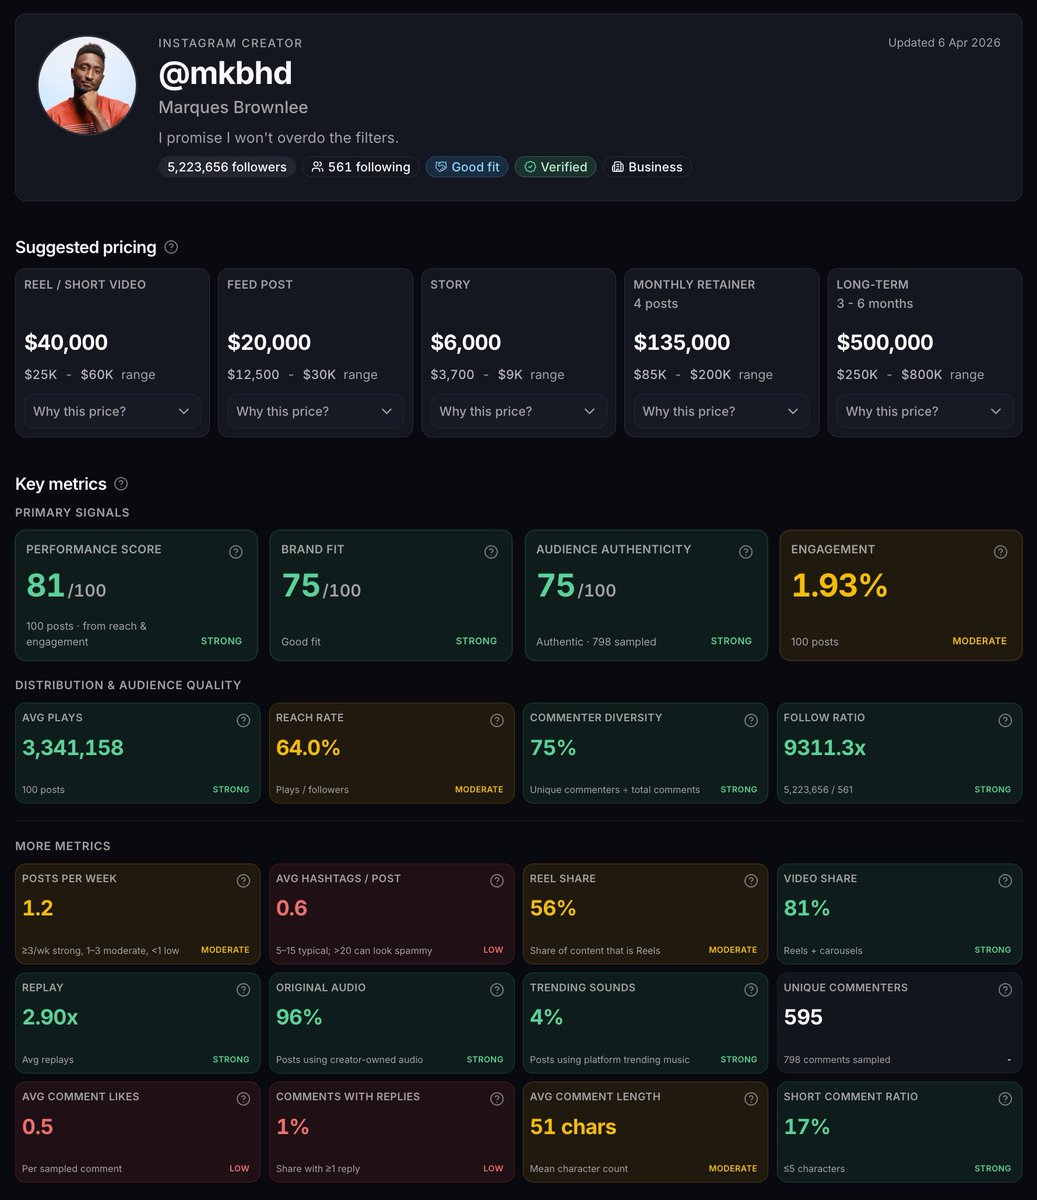Expand Why this price for Reel / Short Video

112,411
